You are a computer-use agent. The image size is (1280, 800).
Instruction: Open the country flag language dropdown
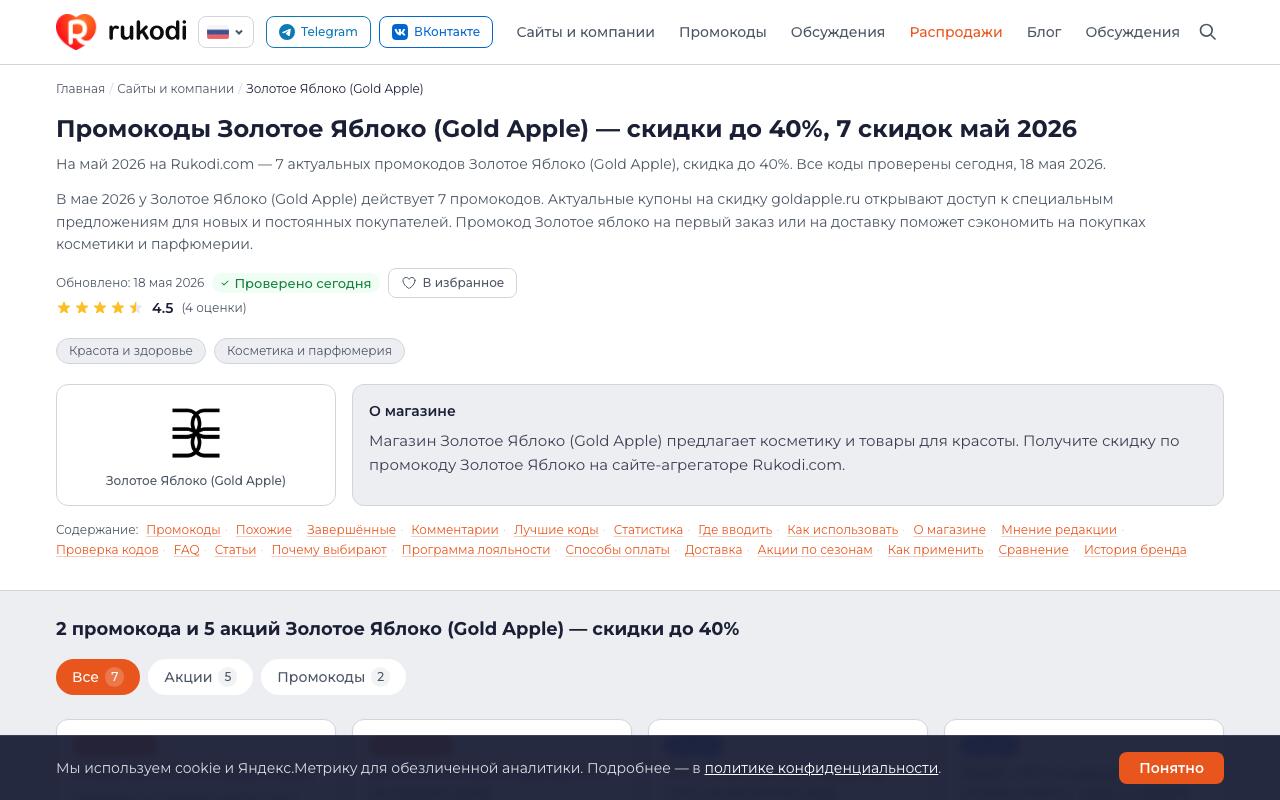click(x=226, y=32)
